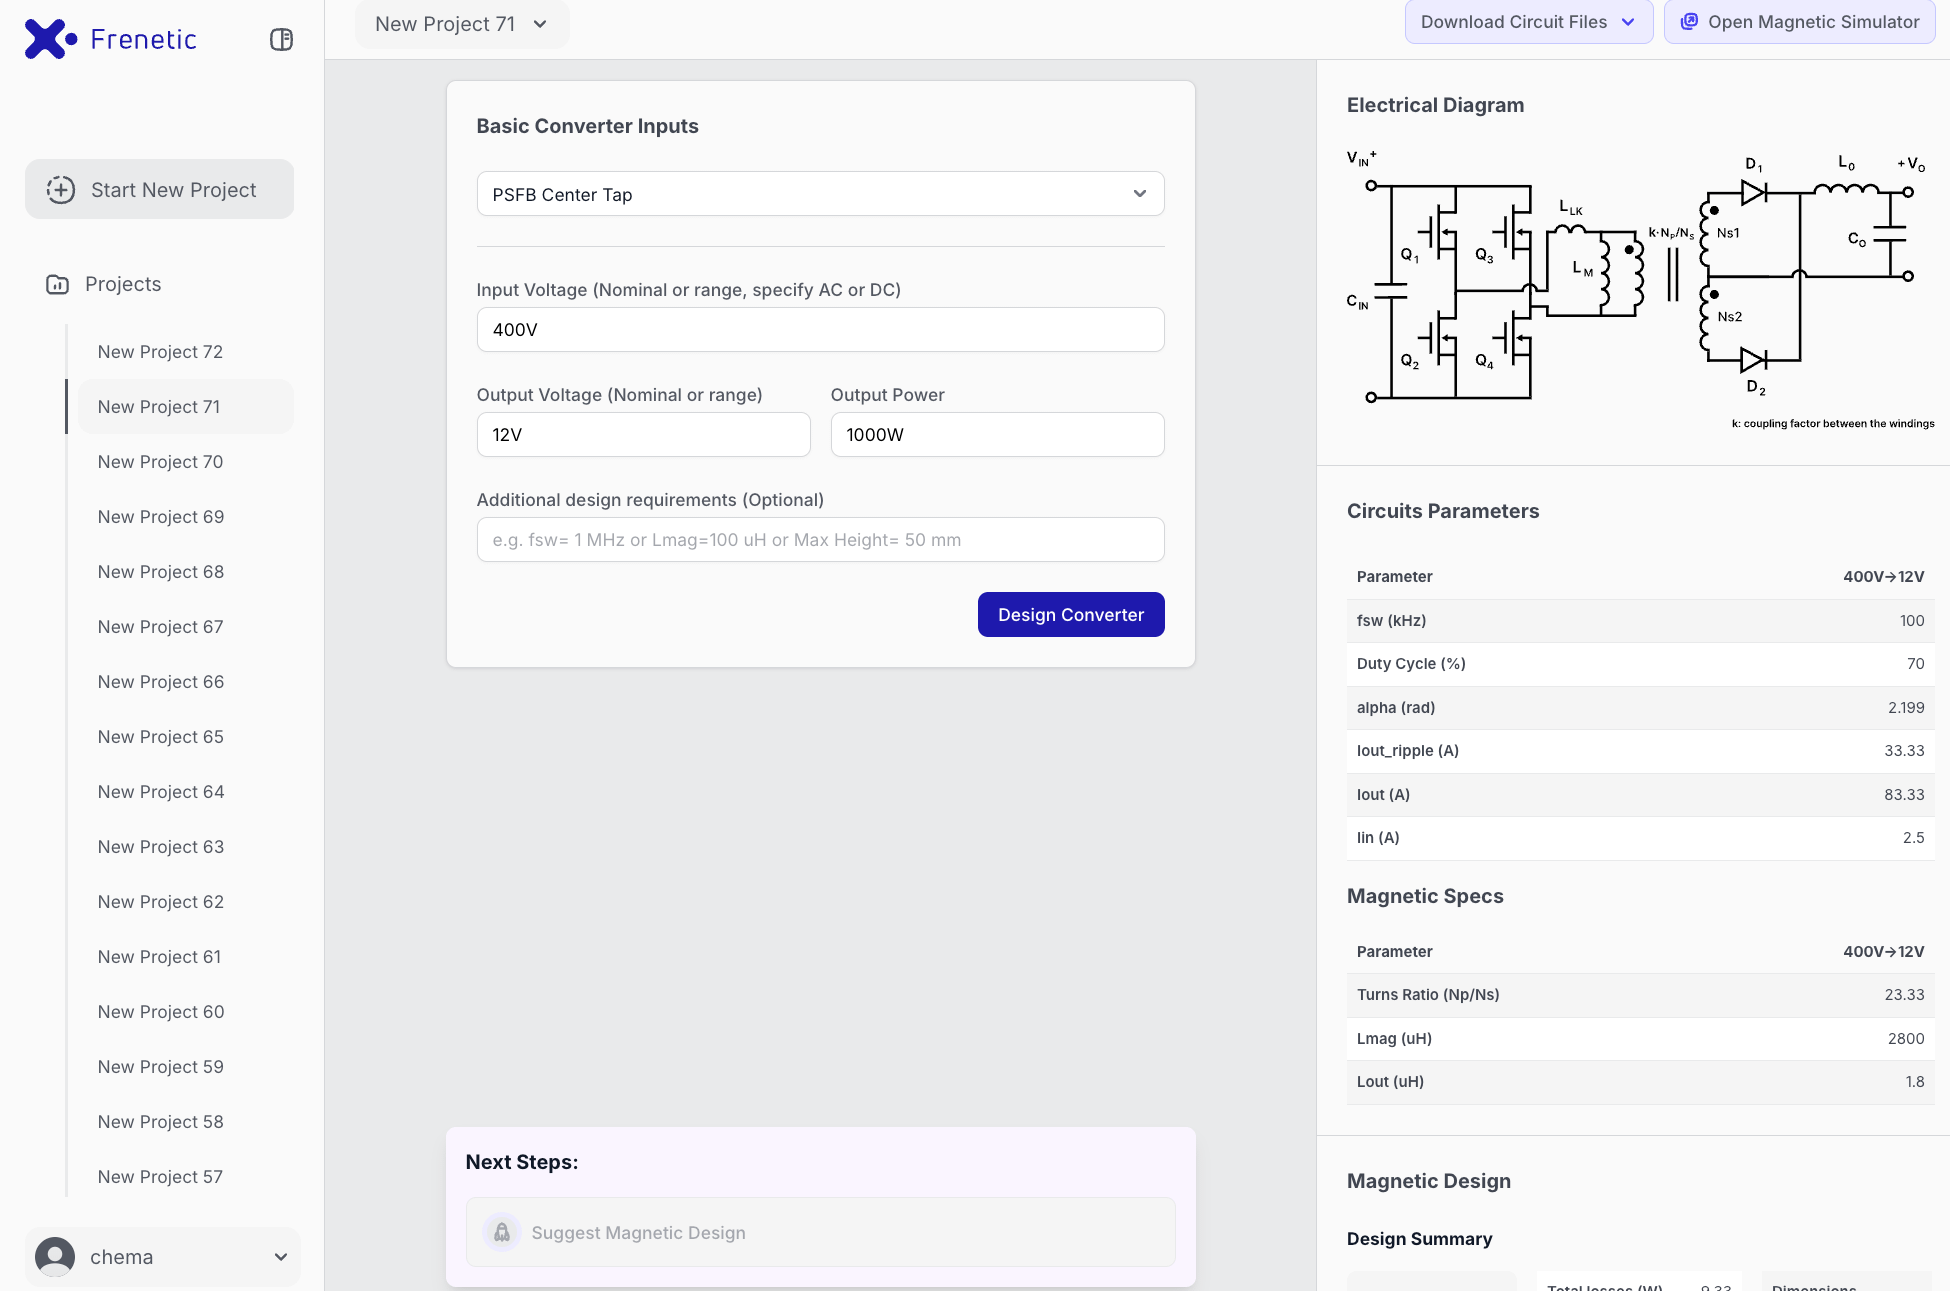Select New Project 71 in sidebar
The height and width of the screenshot is (1291, 1950).
point(186,407)
